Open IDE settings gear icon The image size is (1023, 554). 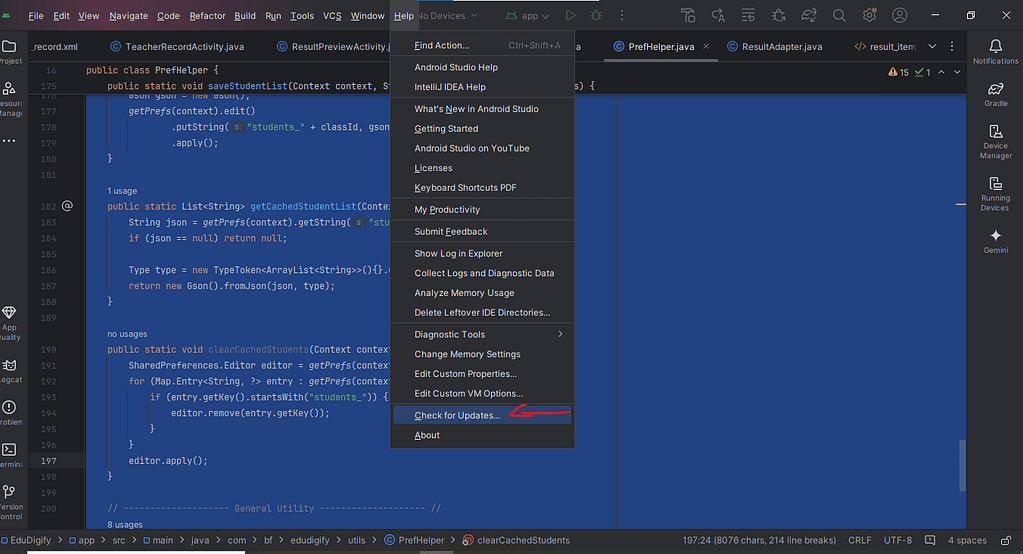[869, 15]
